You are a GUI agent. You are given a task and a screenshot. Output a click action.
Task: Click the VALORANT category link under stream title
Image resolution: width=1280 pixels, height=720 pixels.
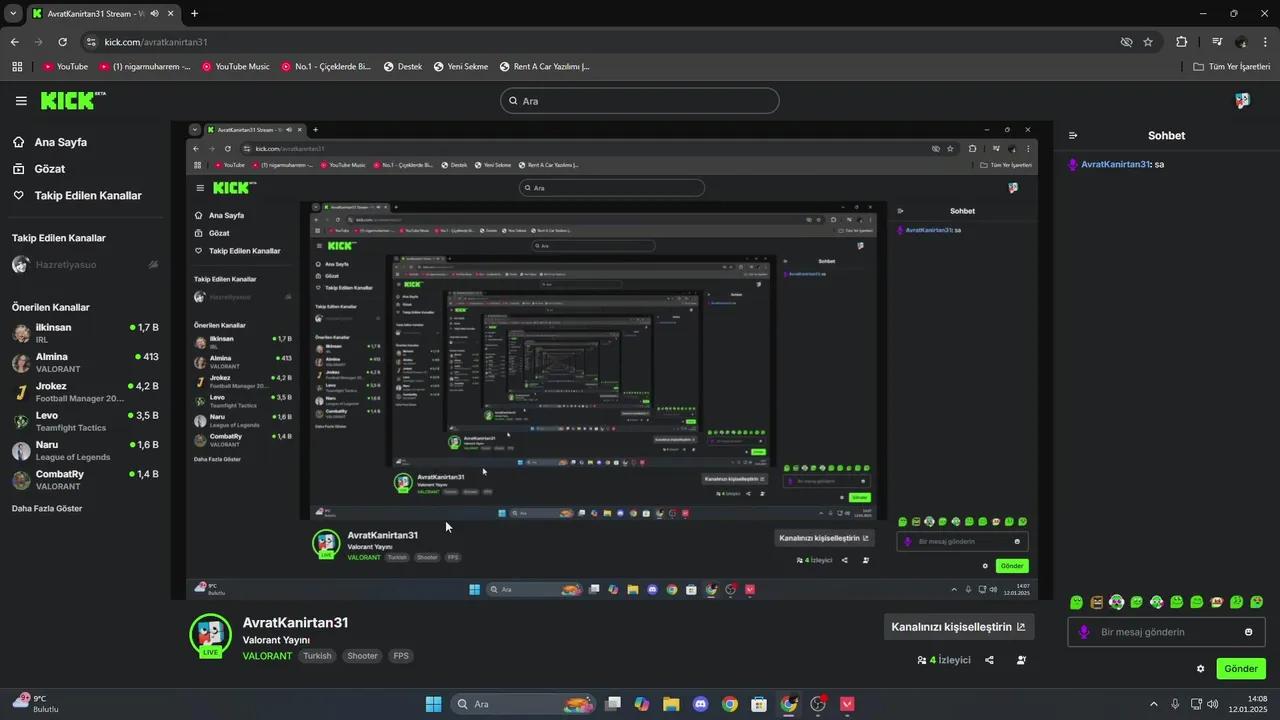coord(267,656)
